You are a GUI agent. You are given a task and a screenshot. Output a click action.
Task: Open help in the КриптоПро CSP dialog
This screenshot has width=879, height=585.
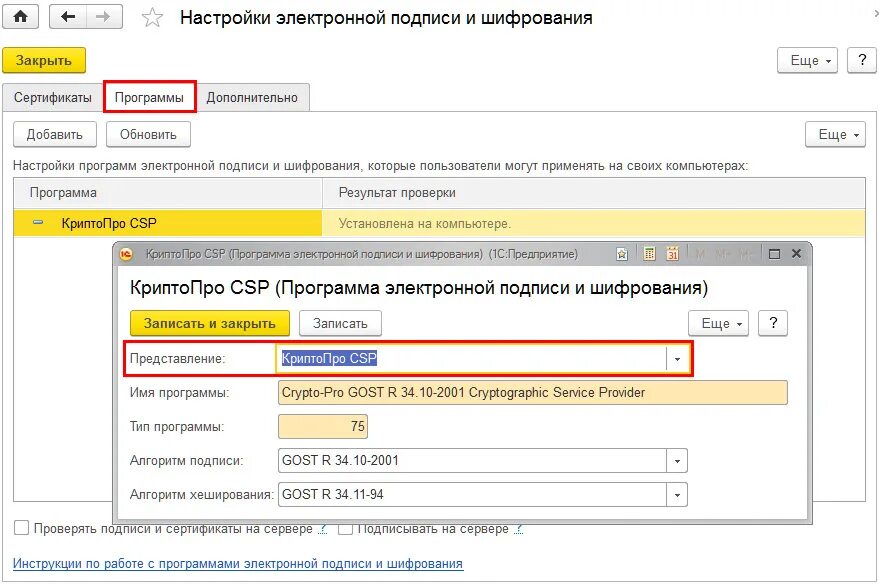tap(773, 323)
